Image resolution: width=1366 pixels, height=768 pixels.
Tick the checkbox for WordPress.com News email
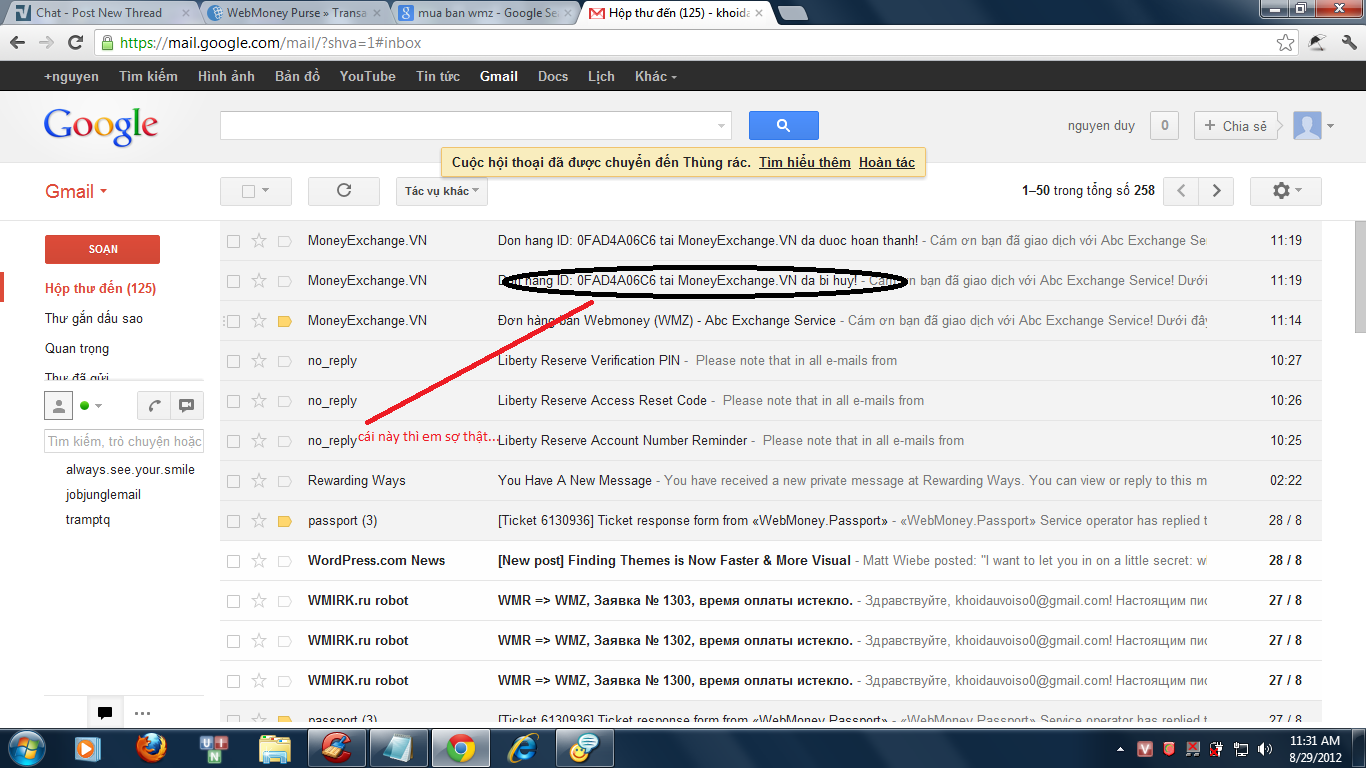[x=233, y=561]
